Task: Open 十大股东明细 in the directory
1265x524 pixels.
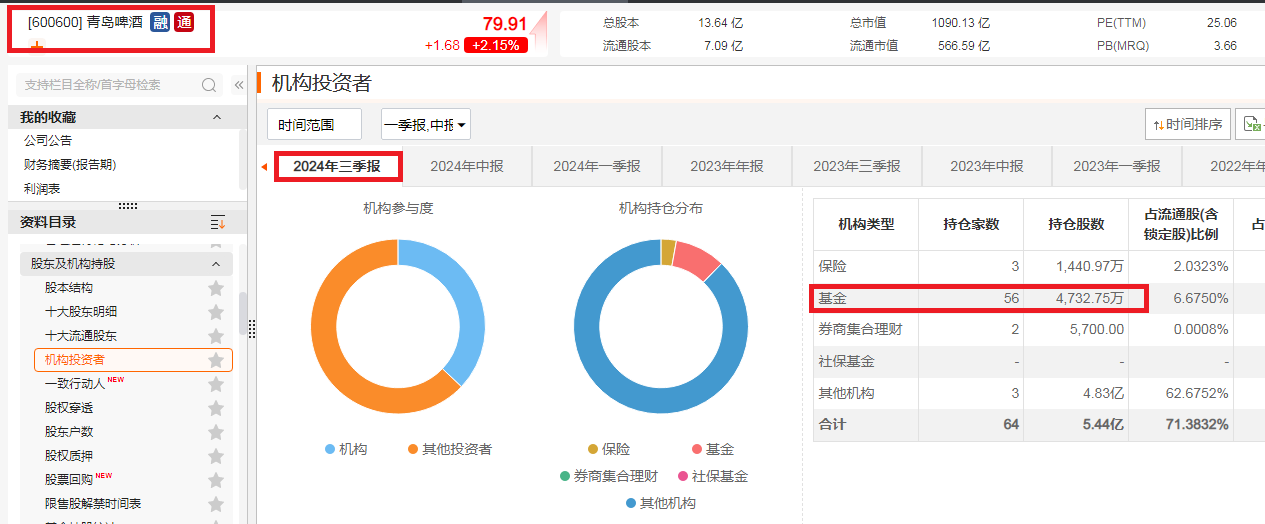Action: 81,312
